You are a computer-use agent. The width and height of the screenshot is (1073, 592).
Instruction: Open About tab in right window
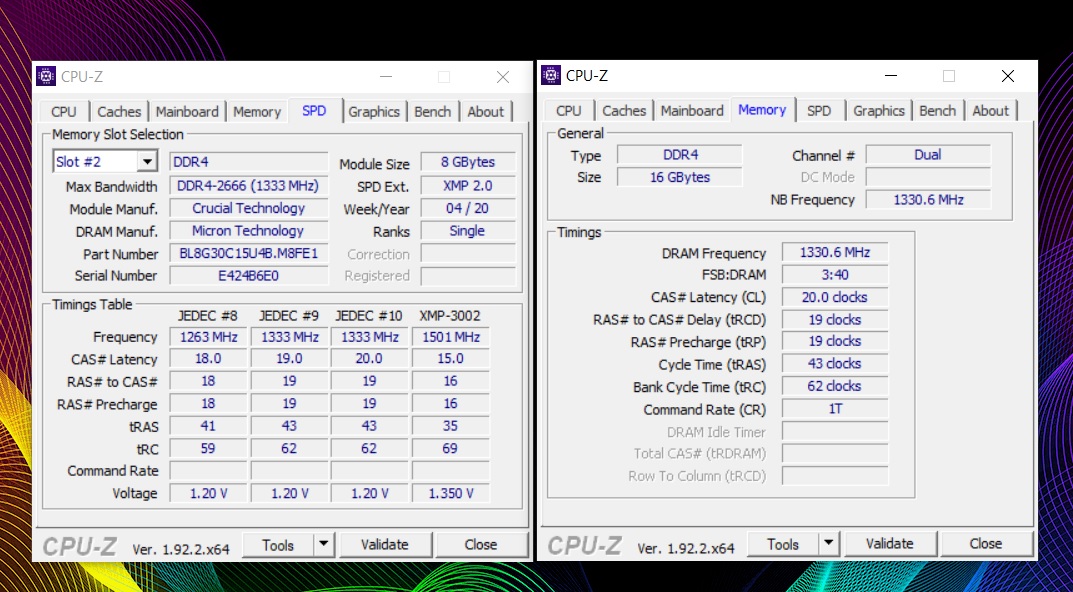tap(990, 110)
